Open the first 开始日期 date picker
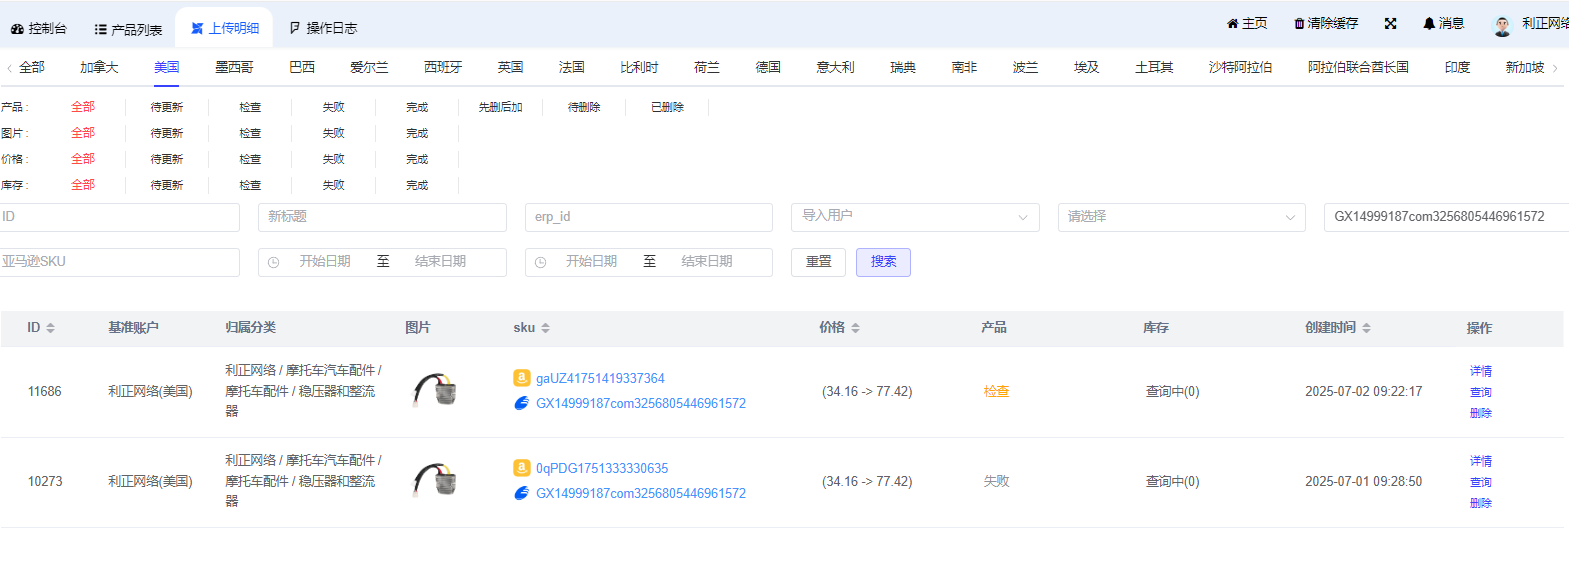This screenshot has height=578, width=1569. click(325, 262)
